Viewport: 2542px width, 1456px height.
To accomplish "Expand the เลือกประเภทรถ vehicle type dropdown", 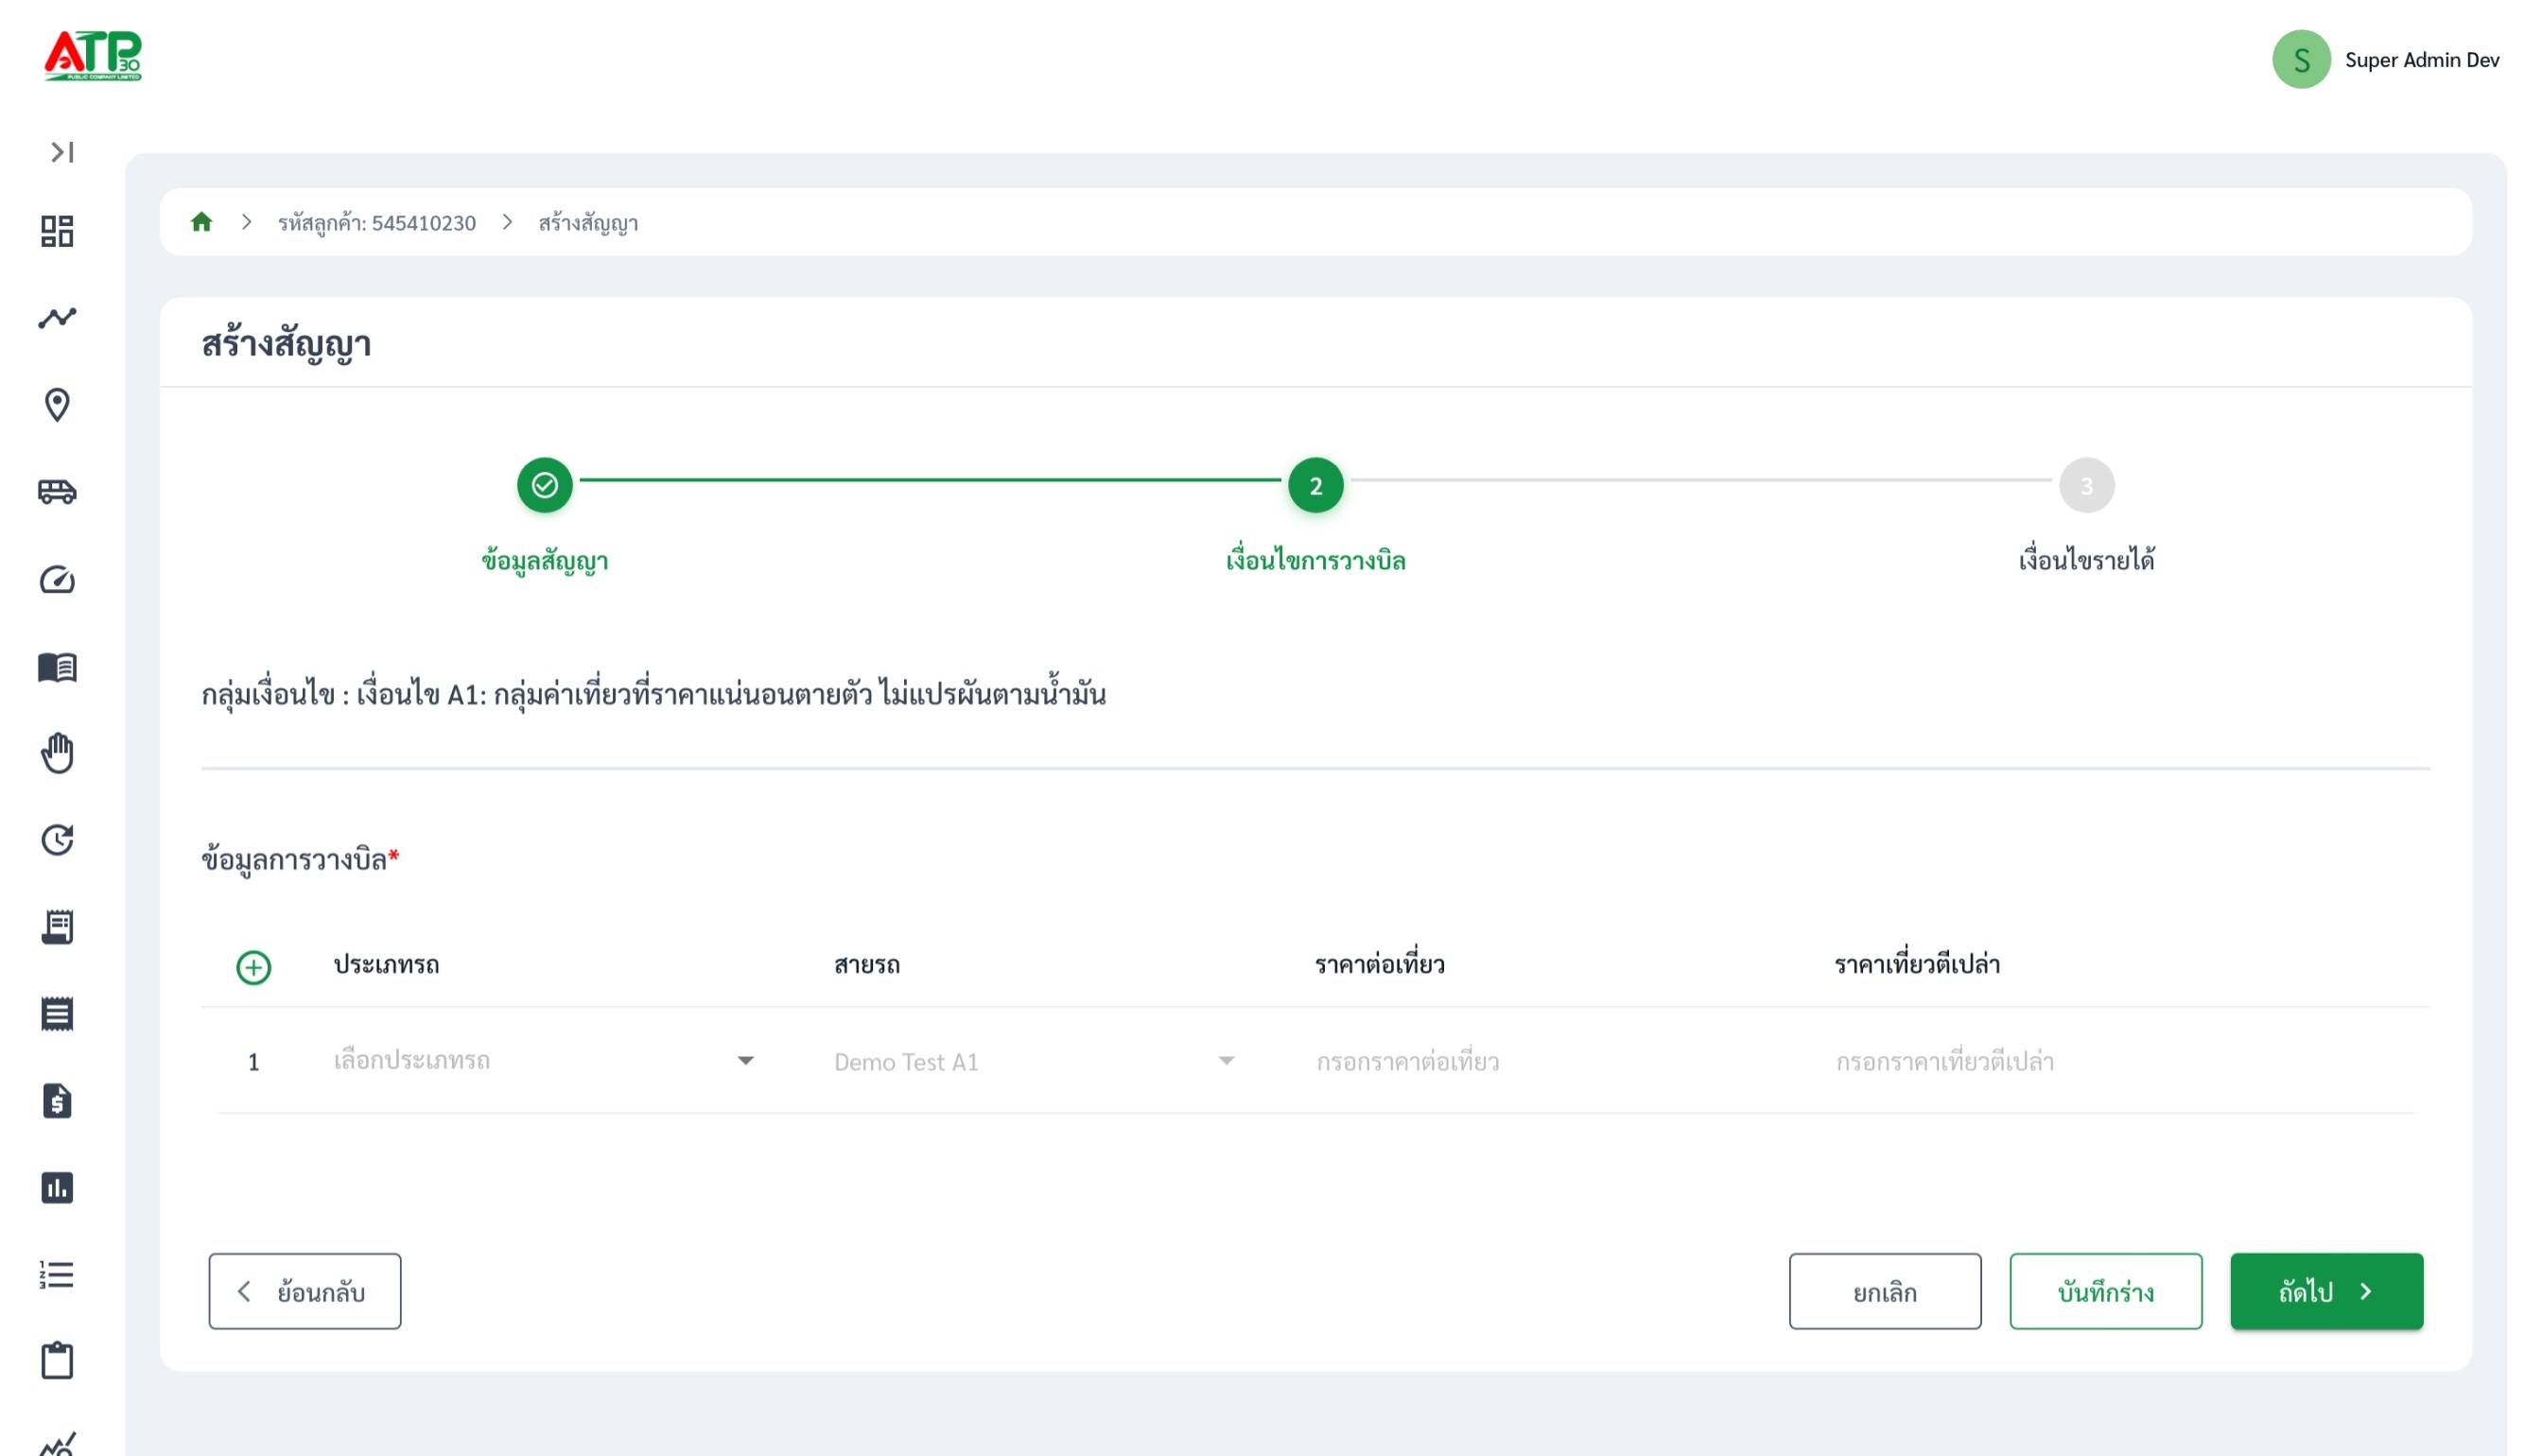I will (543, 1061).
